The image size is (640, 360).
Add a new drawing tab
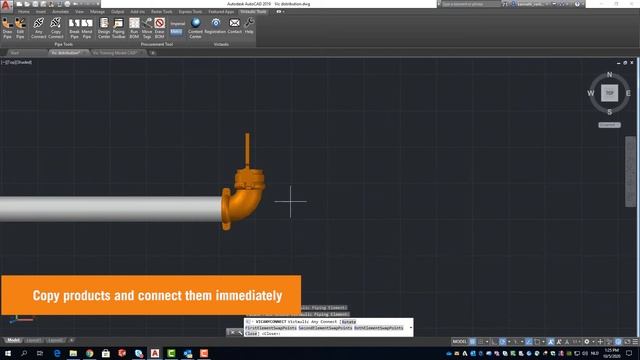pos(153,53)
